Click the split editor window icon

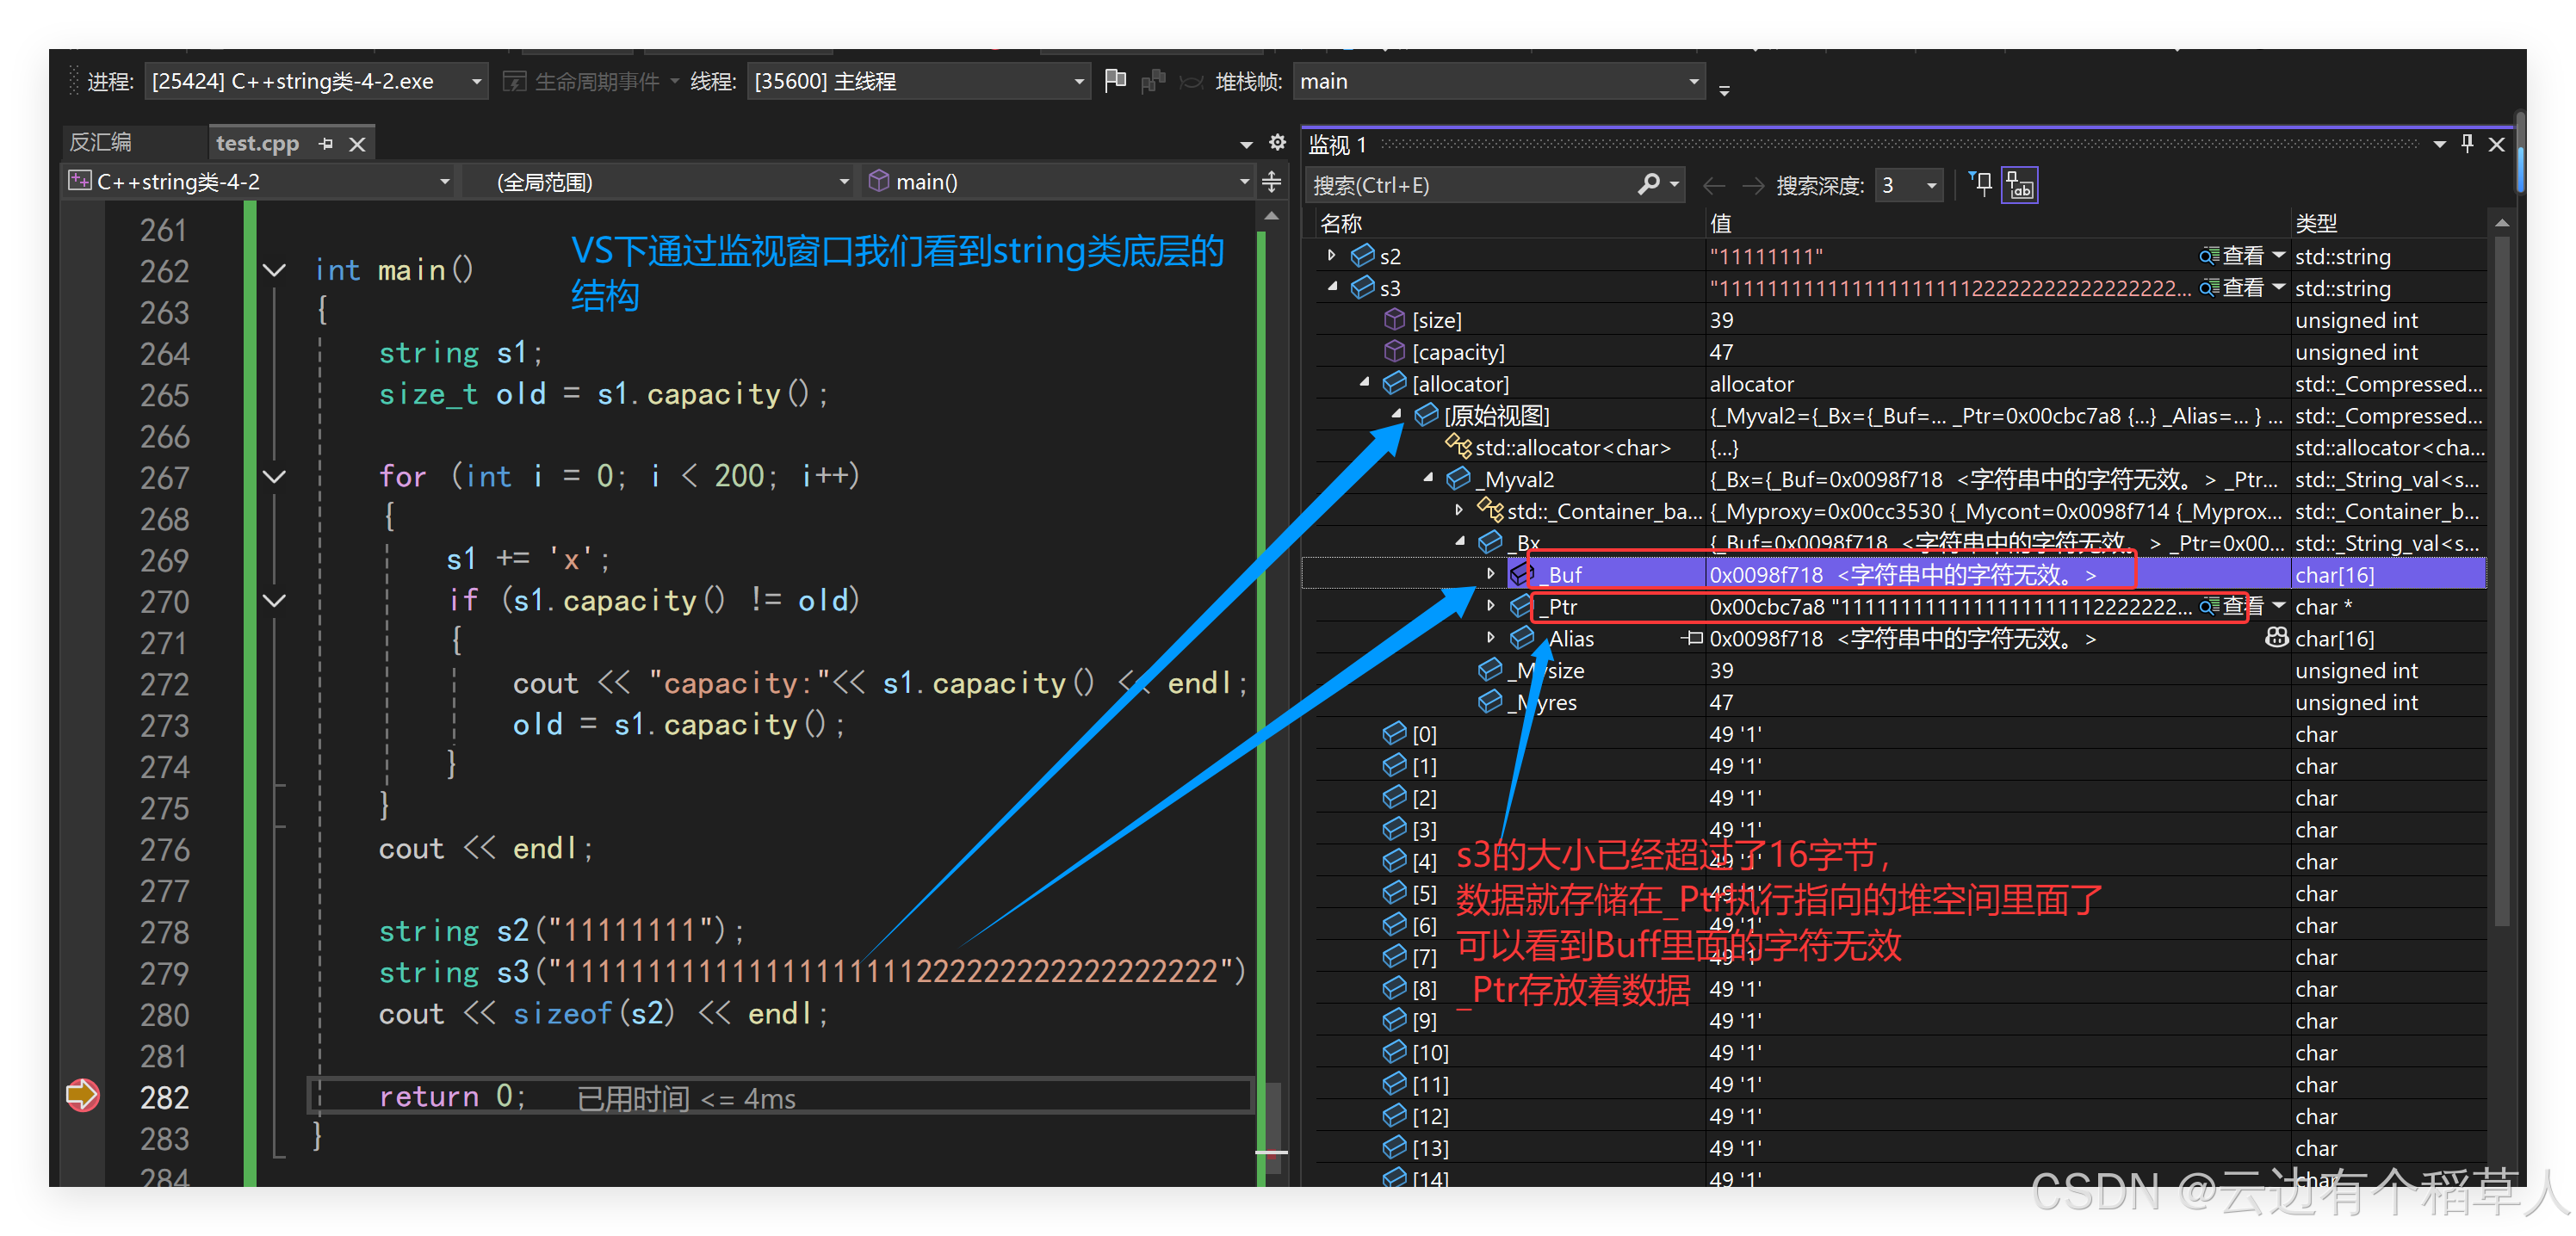pos(1271,182)
